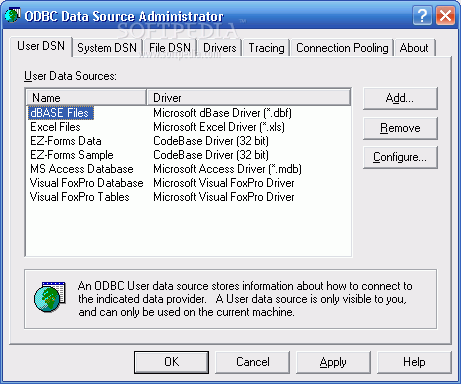The width and height of the screenshot is (461, 384).
Task: Close the ODBC Data Source Administrator window
Action: coord(445,16)
